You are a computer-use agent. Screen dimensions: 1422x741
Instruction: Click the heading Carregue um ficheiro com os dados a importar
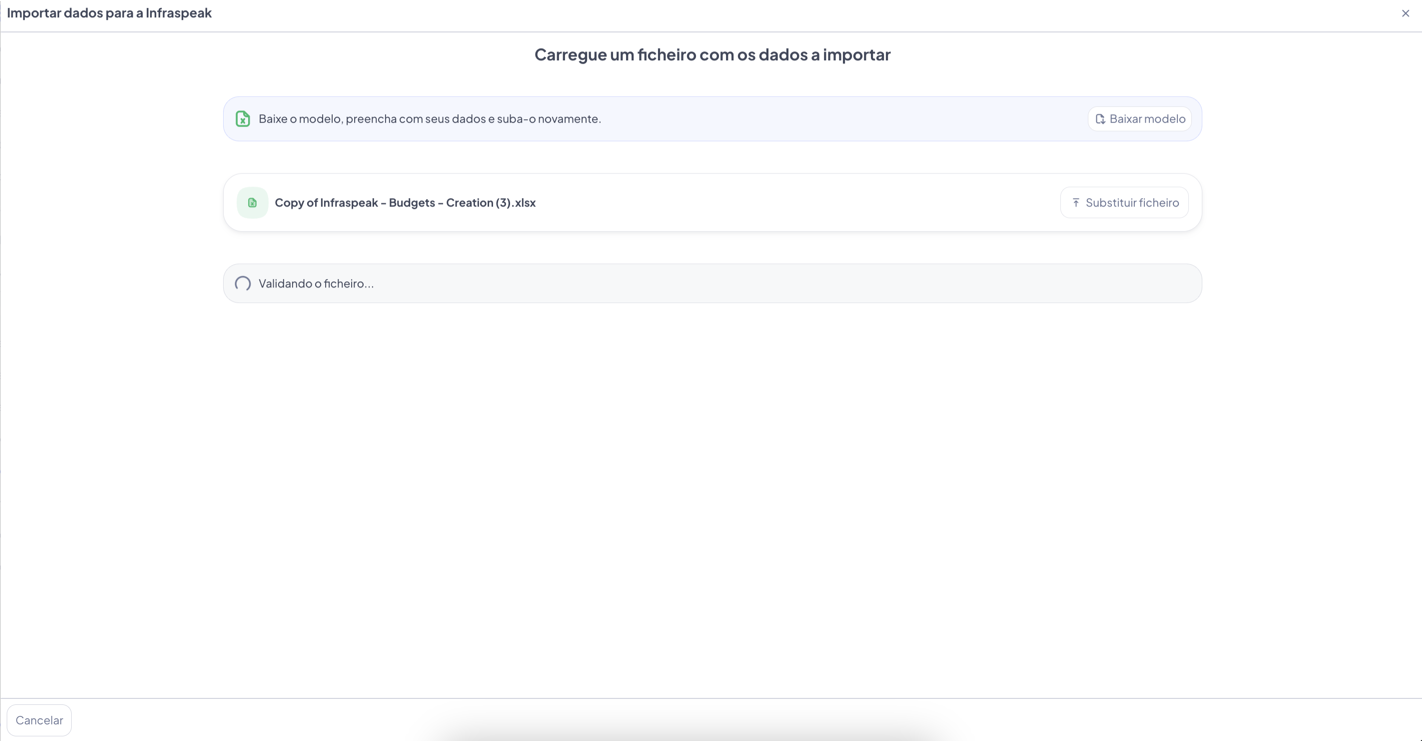click(x=712, y=55)
